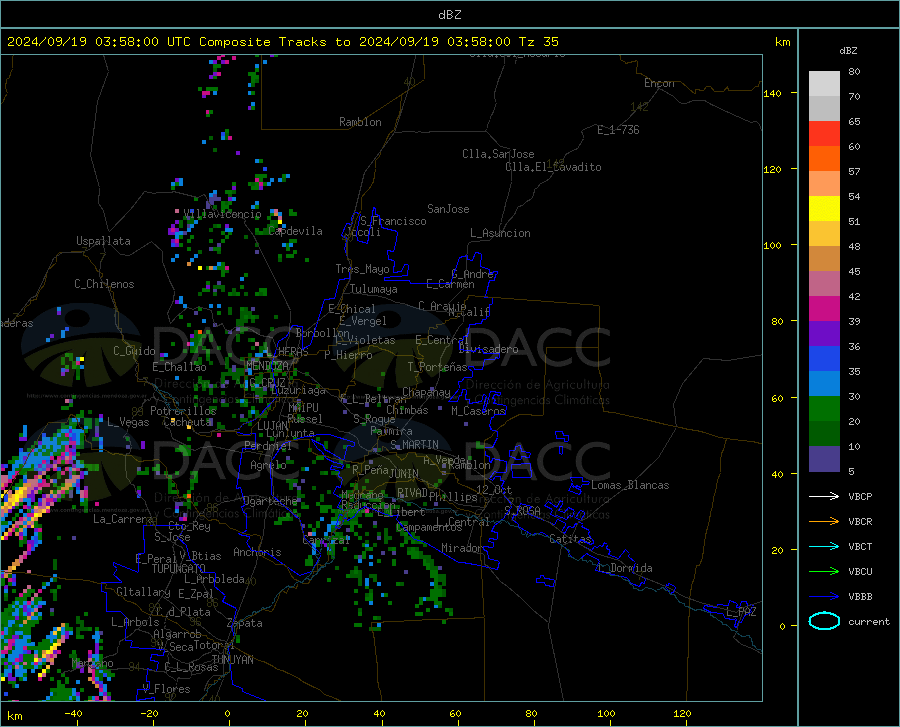Select the 80 dBZ light gray swatch
Viewport: 900px width, 727px height.
coord(824,84)
